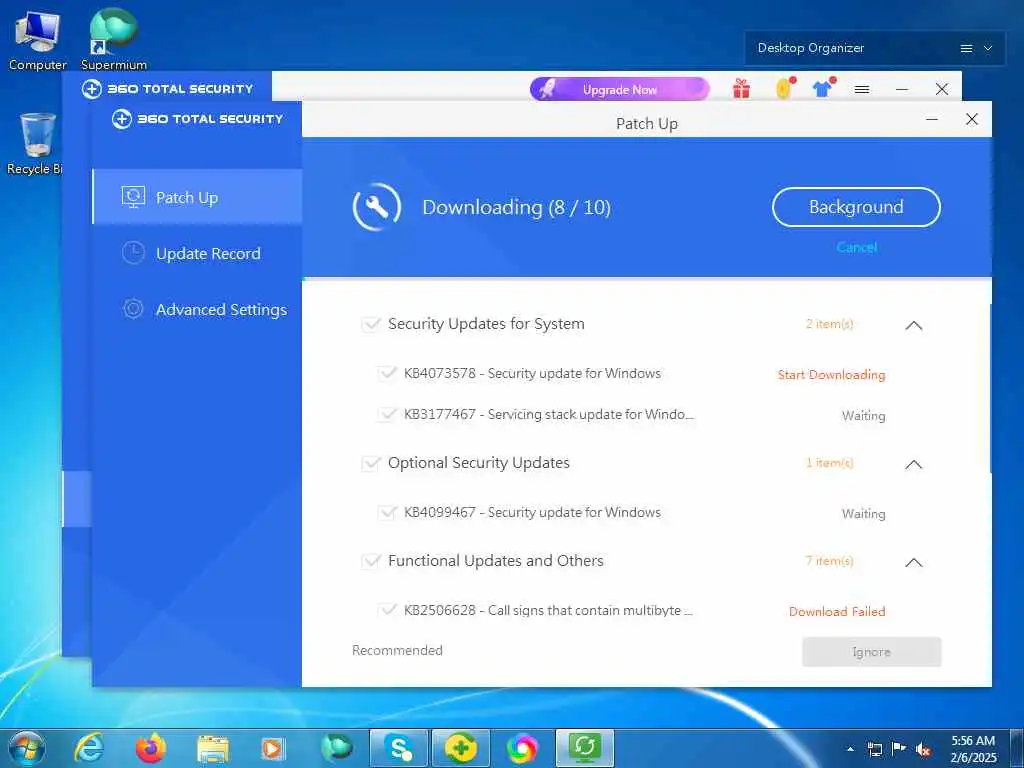
Task: Switch to 360 Total Security taskbar button
Action: click(460, 748)
